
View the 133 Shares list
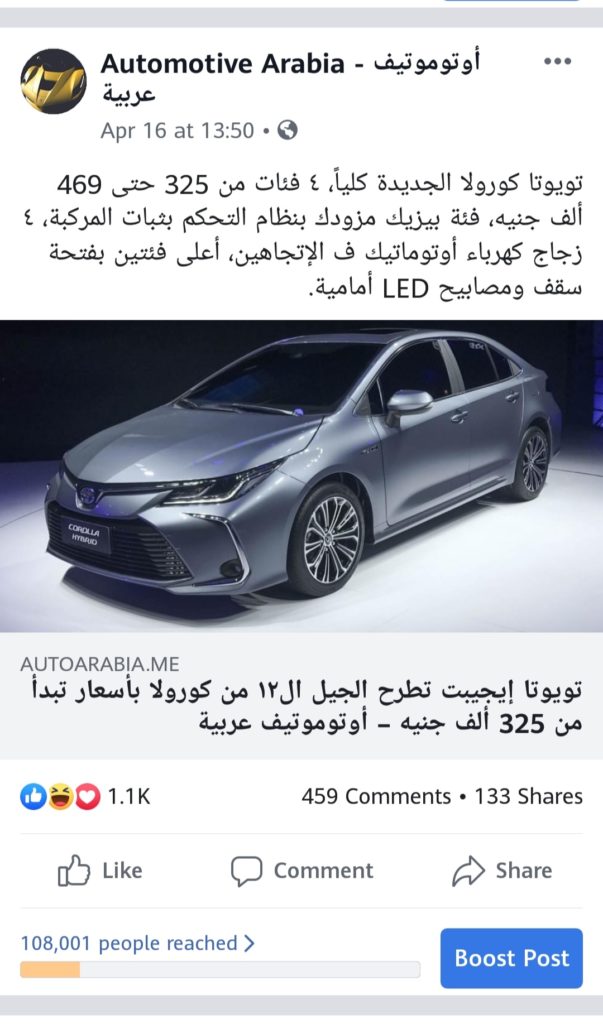529,796
